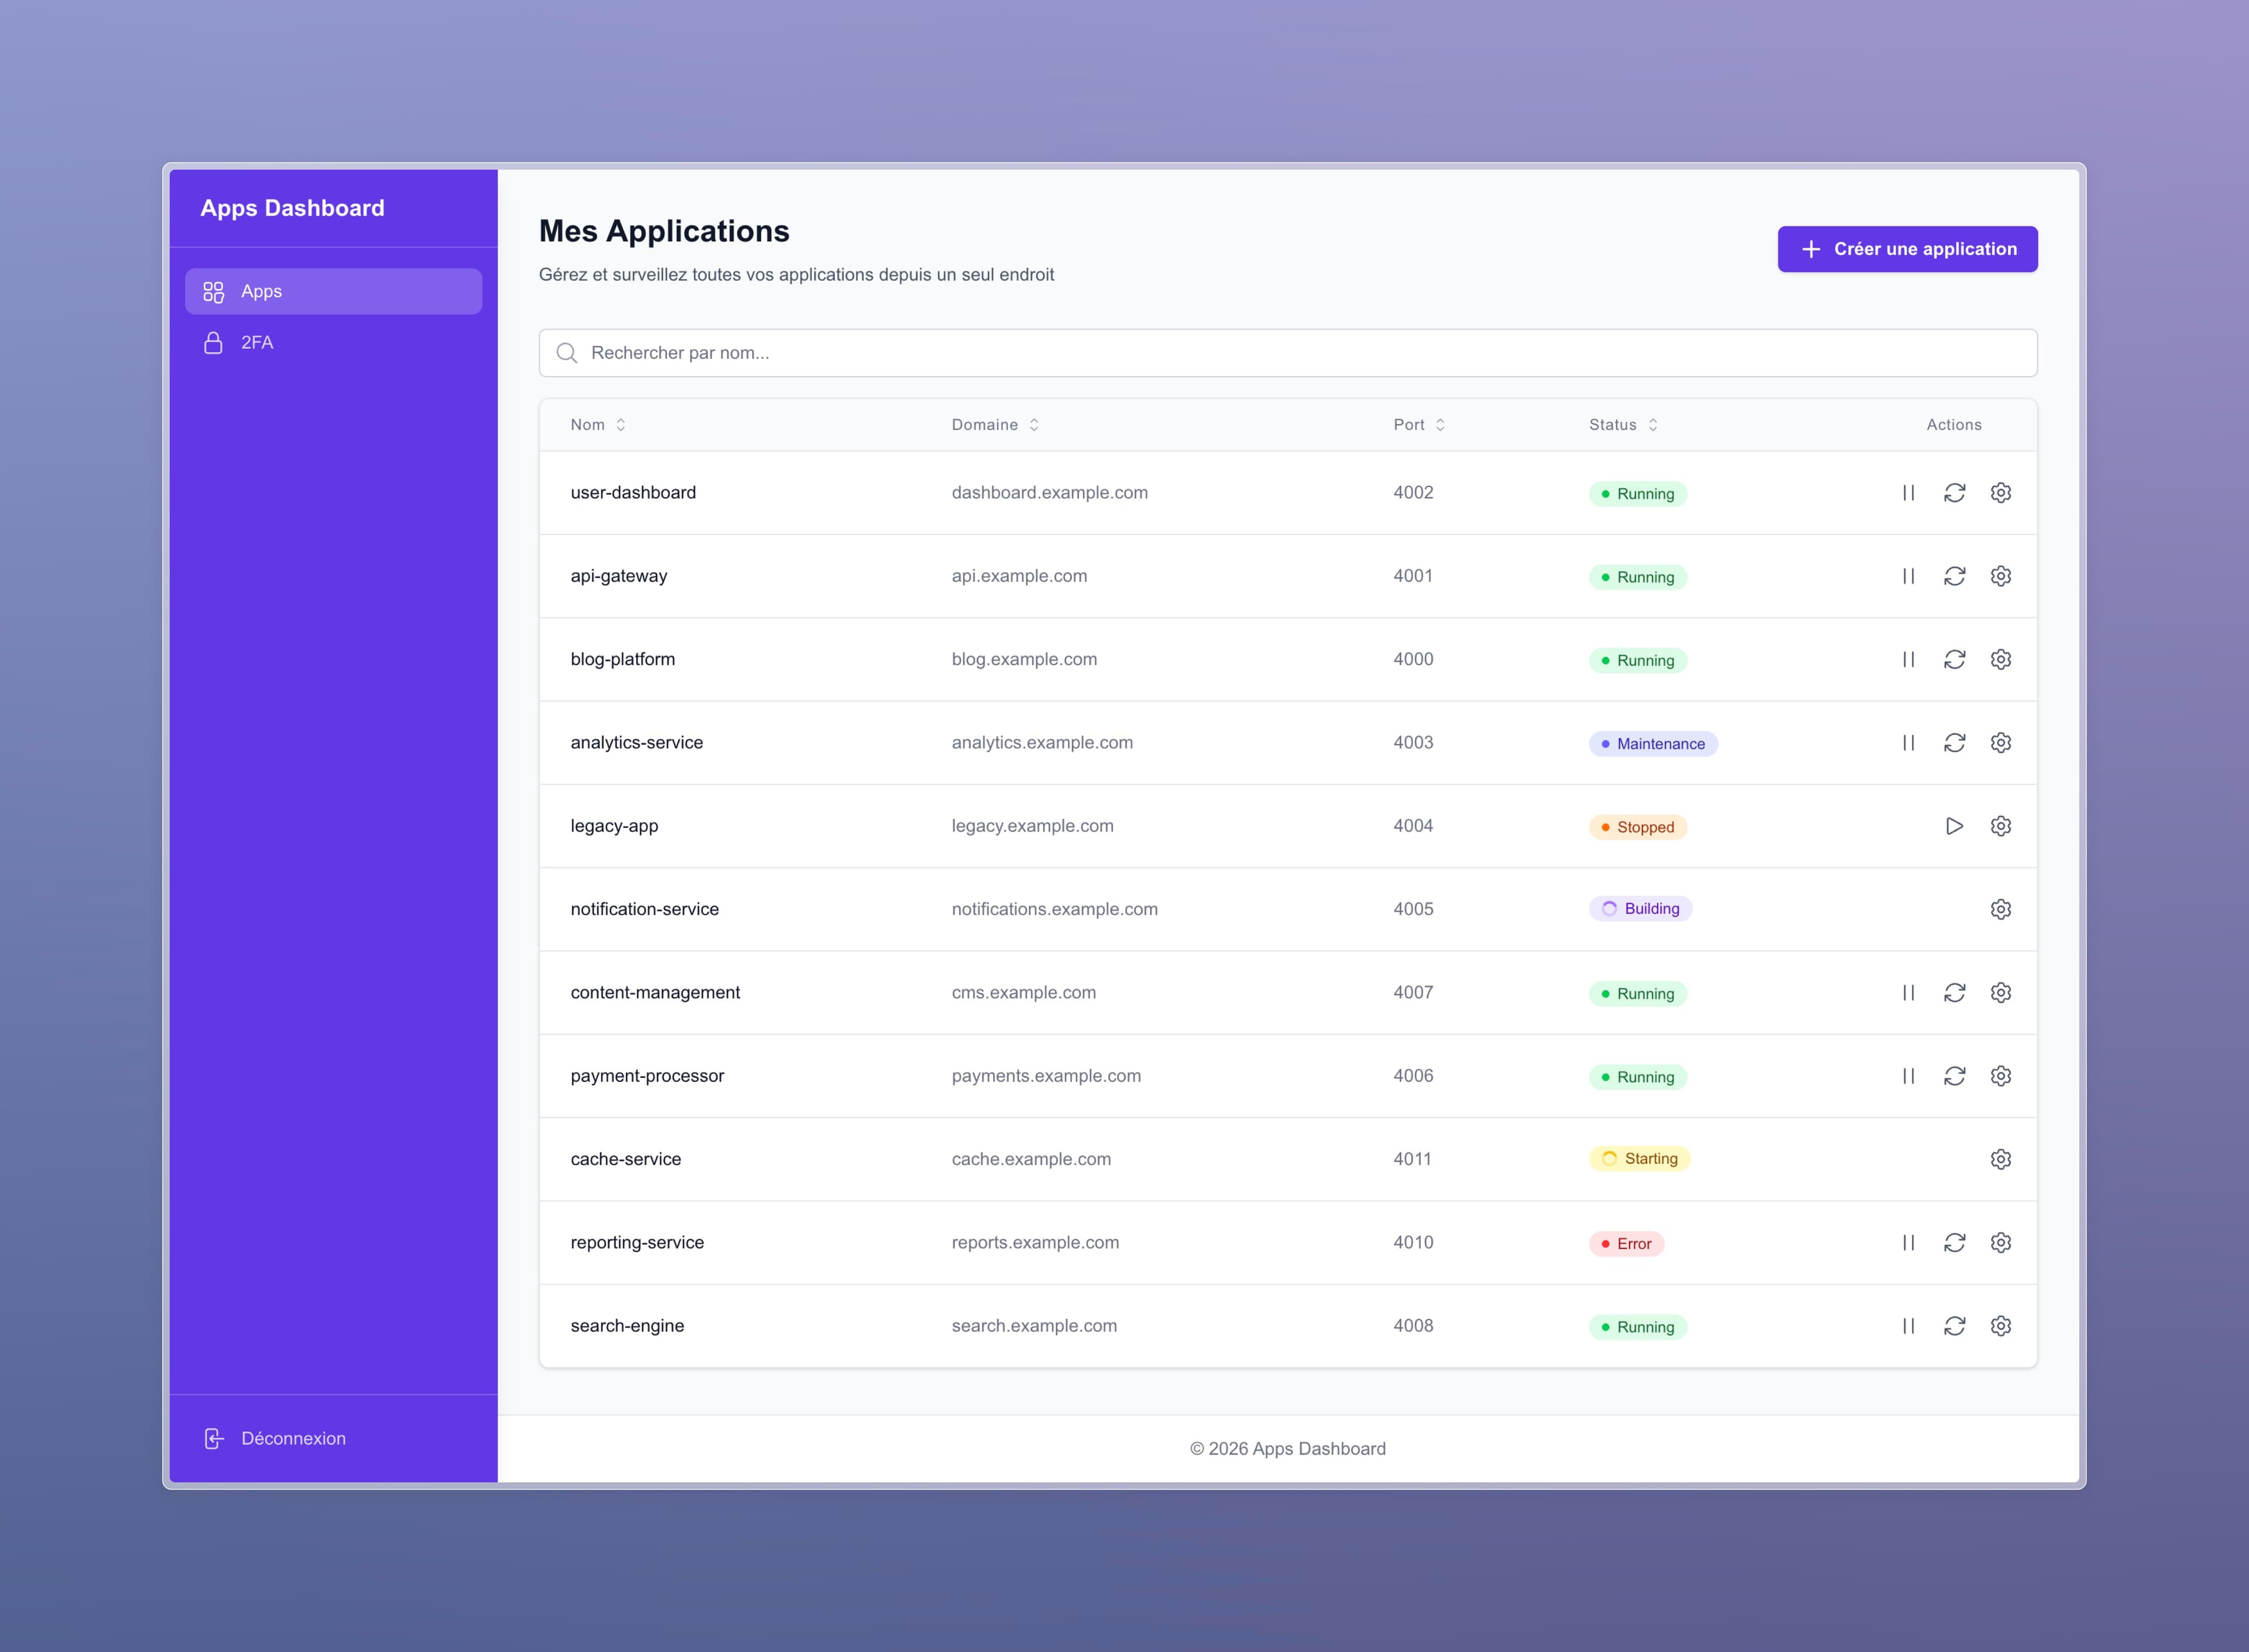
Task: Pause the payment-processor application
Action: point(1908,1075)
